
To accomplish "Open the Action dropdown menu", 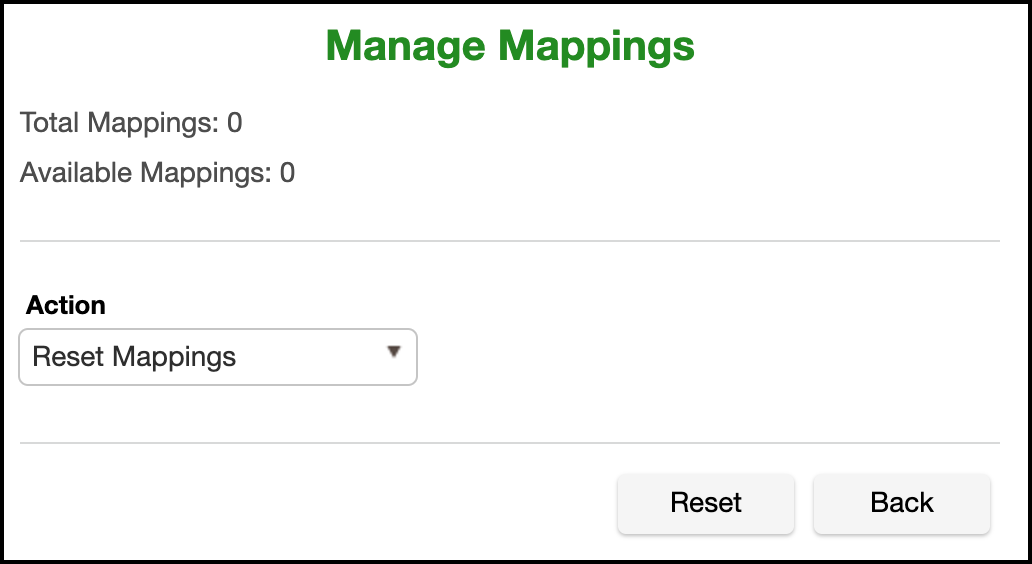I will click(x=217, y=357).
